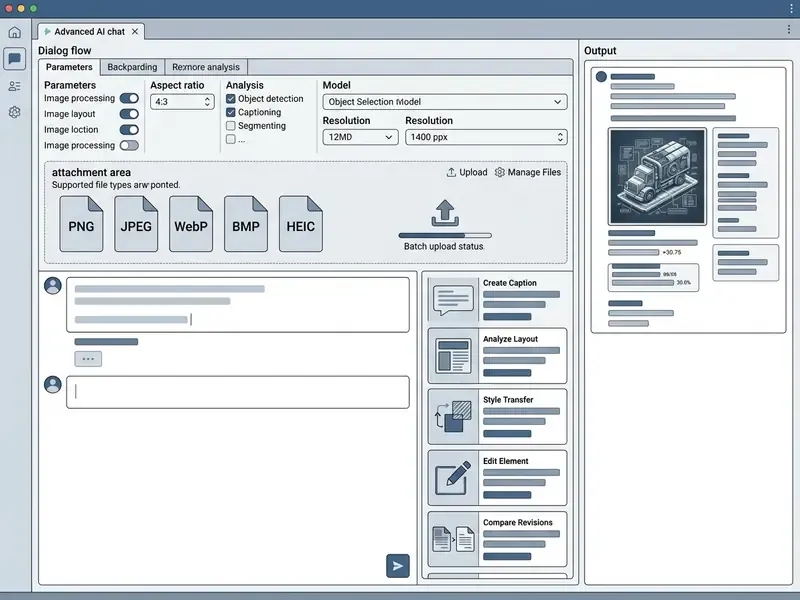
Task: Click the Upload button
Action: coord(467,172)
